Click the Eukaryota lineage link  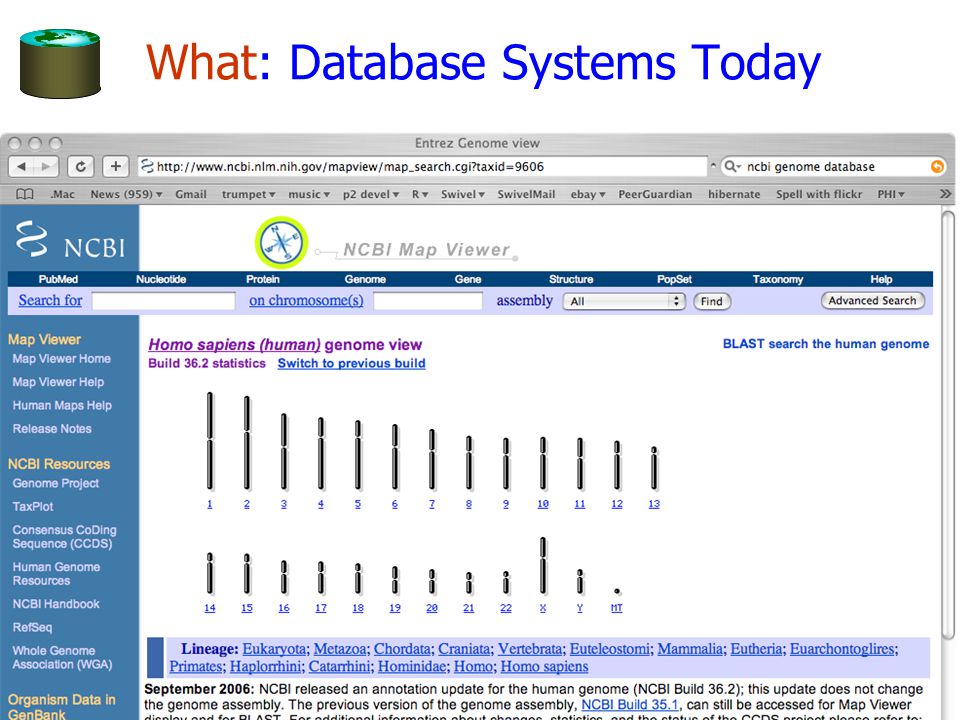click(x=274, y=649)
